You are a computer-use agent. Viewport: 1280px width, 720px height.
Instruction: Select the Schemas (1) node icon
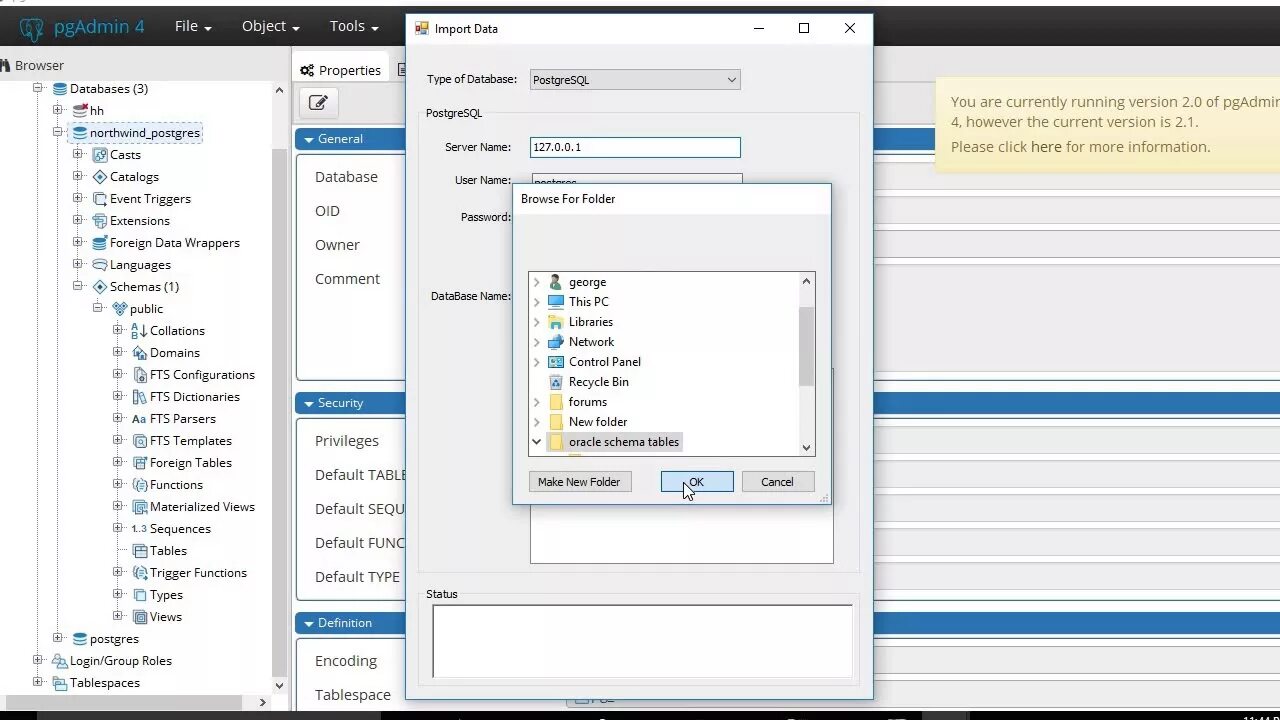[x=99, y=287]
